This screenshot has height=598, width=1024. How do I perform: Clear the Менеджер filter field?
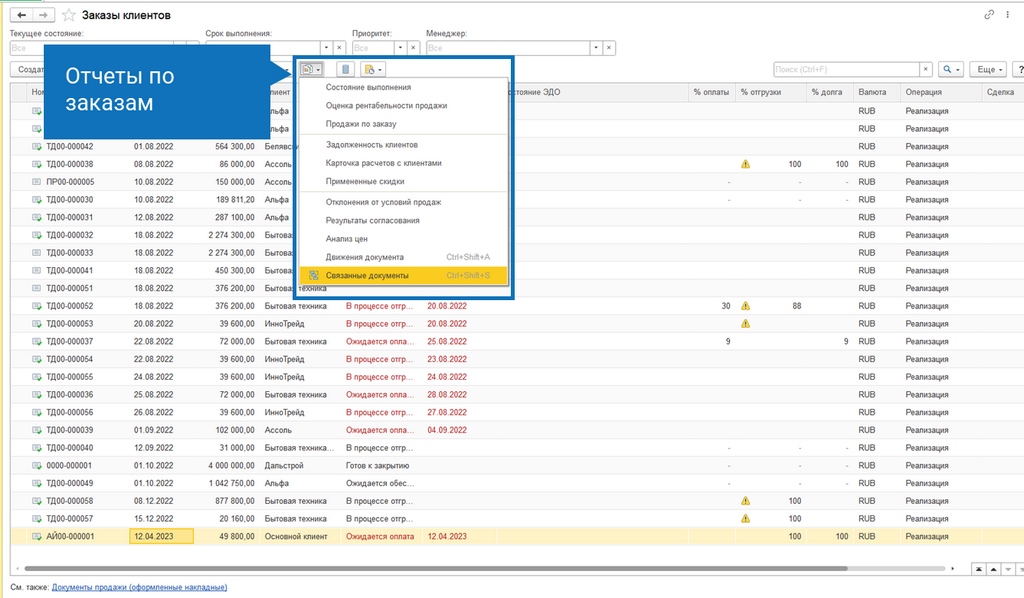point(609,48)
